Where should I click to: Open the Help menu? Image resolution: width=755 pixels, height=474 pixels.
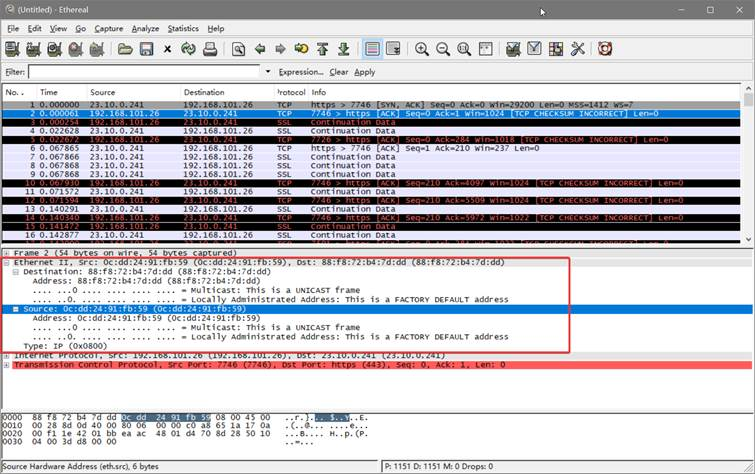coord(216,28)
